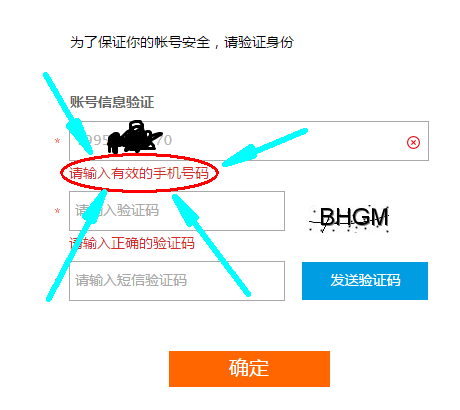Image resolution: width=460 pixels, height=410 pixels.
Task: Click the 为了保证你的帐号安全 header text
Action: pyautogui.click(x=140, y=42)
